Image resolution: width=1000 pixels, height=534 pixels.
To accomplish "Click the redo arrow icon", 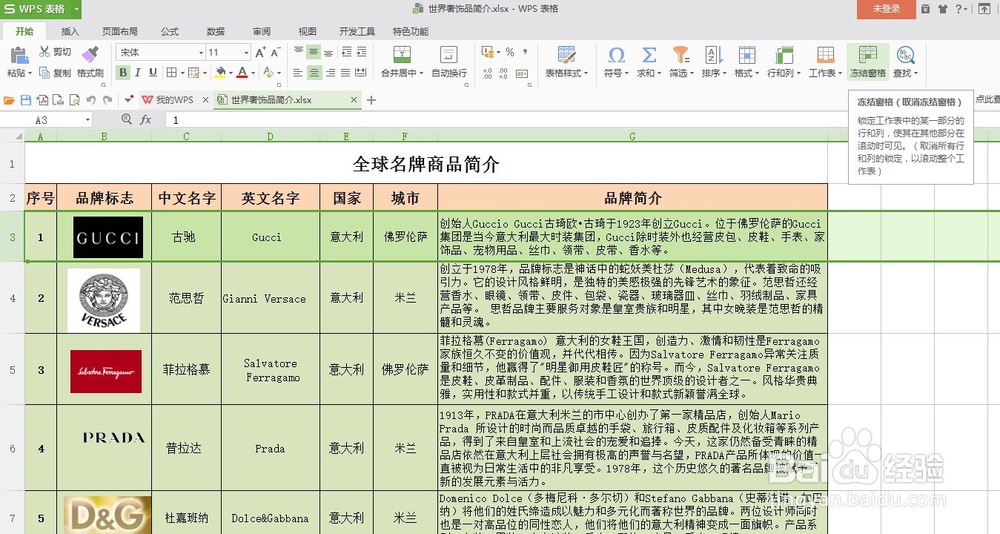I will coord(108,100).
